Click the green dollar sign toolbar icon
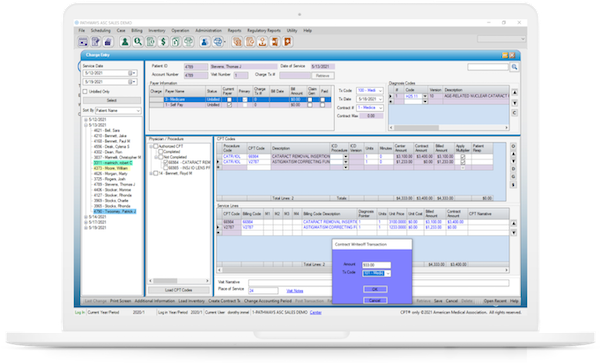Screen dimensions: 600x363 (x=163, y=42)
